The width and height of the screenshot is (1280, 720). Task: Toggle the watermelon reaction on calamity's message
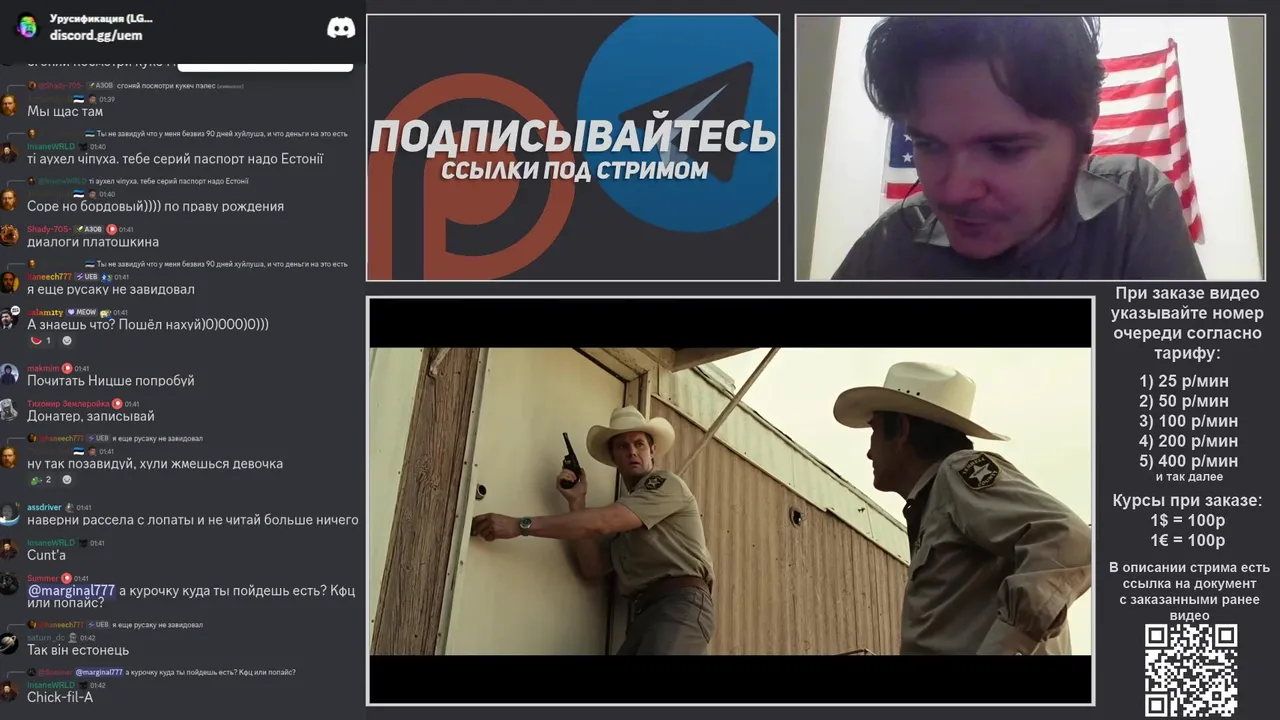click(40, 340)
